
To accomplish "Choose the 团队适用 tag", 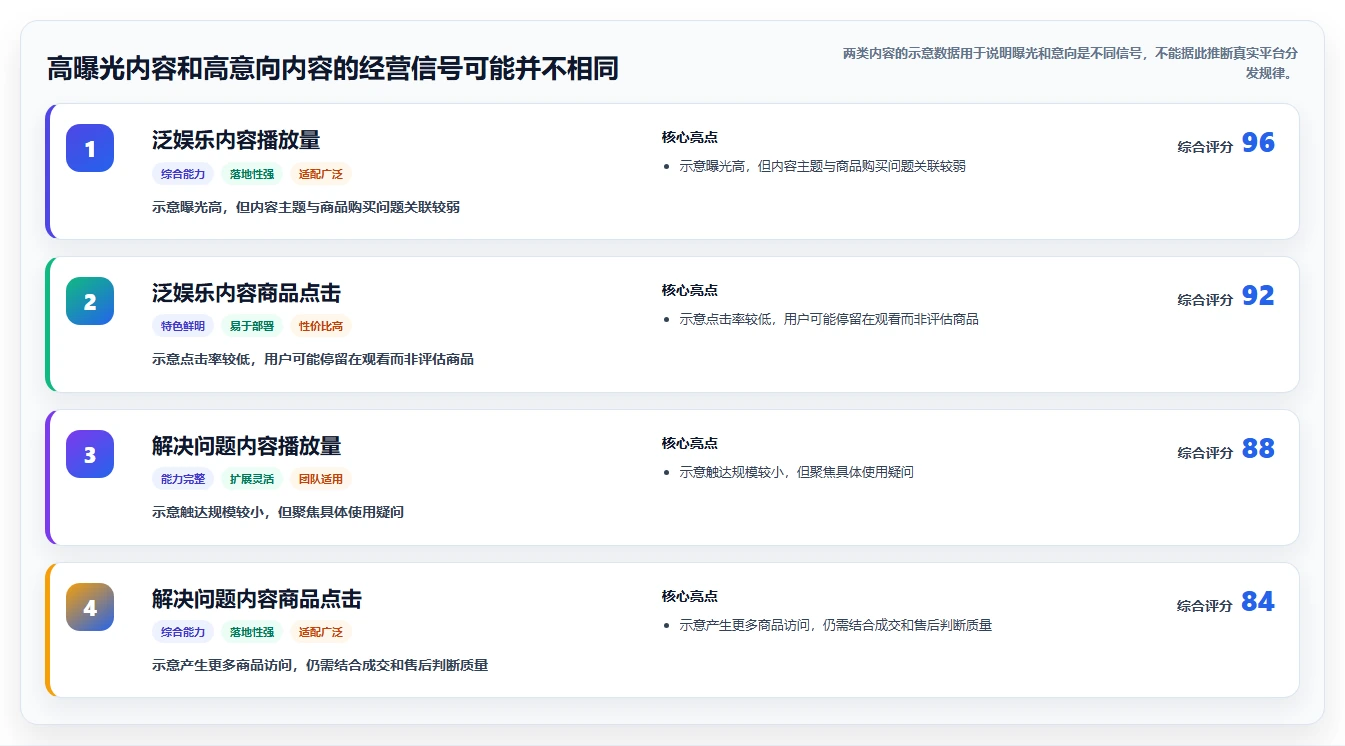I will tap(321, 479).
